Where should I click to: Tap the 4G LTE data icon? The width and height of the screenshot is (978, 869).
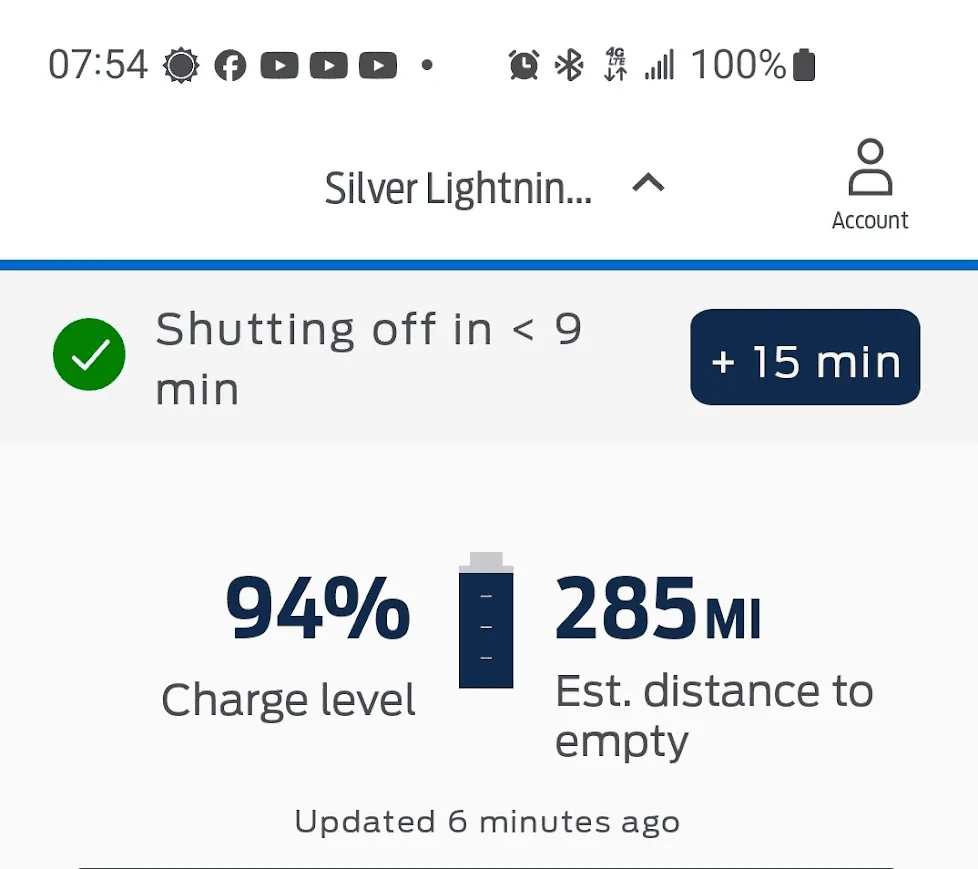(616, 66)
